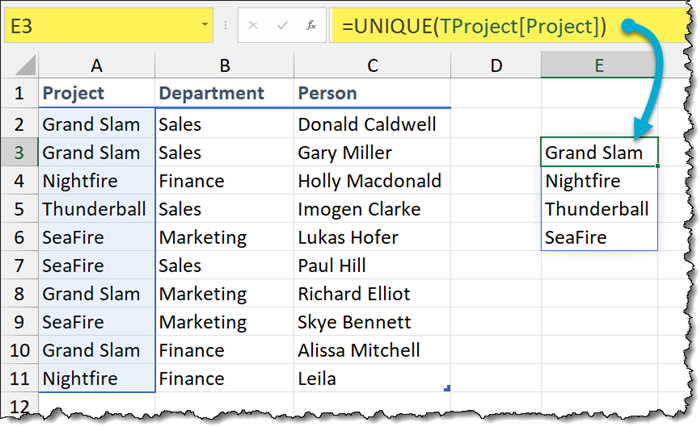Select cell E3 containing Grand Slam

click(x=598, y=153)
